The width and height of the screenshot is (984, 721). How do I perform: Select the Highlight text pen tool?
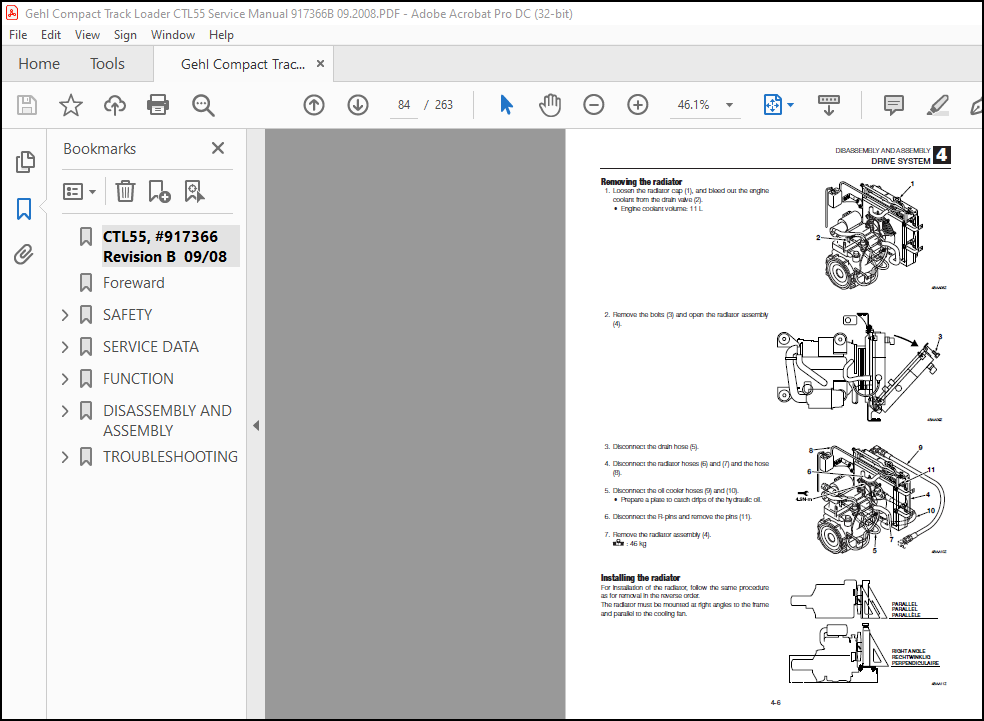938,105
